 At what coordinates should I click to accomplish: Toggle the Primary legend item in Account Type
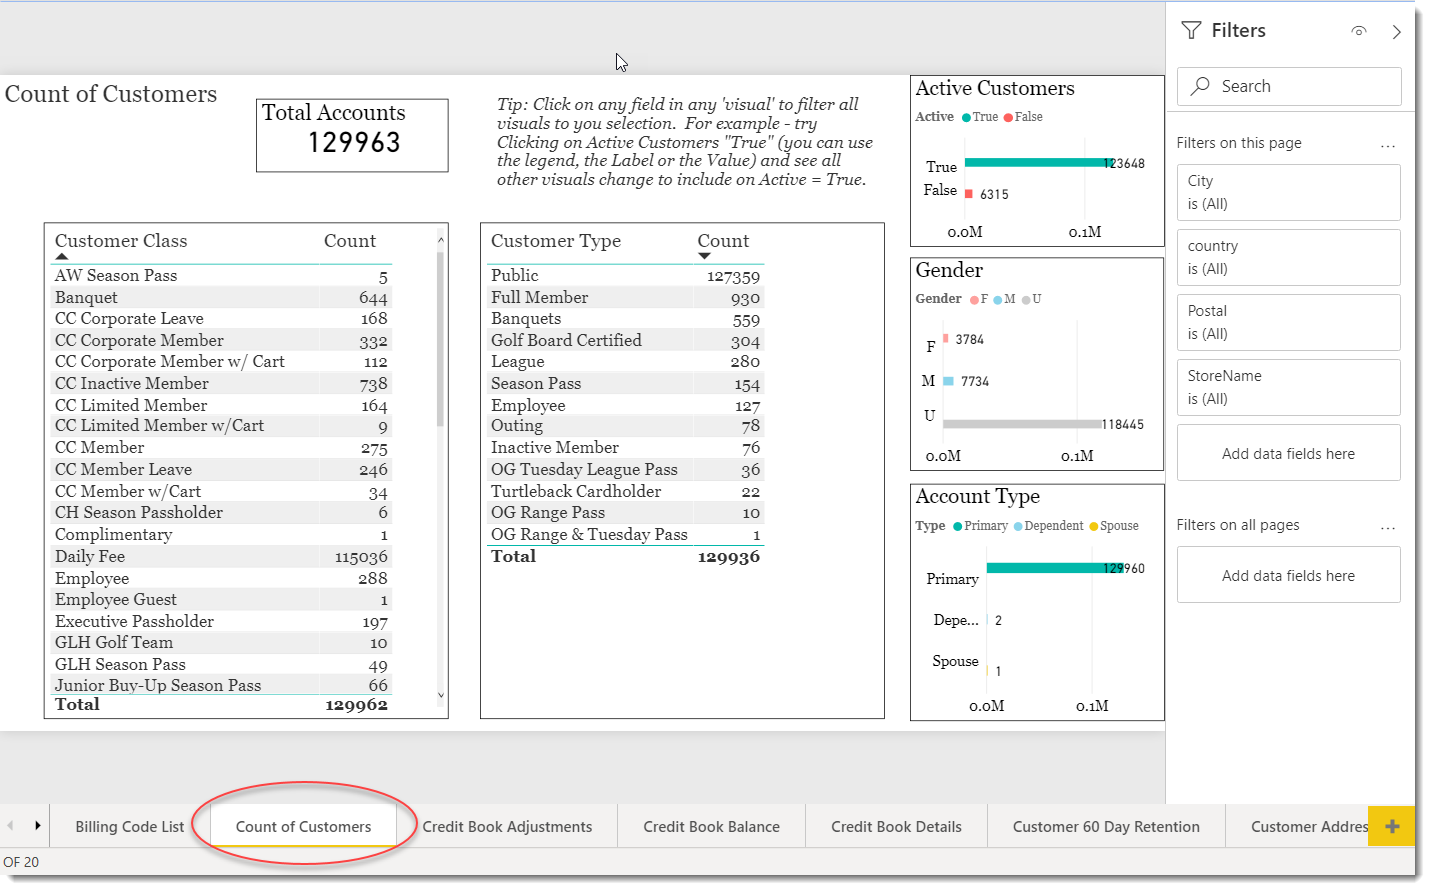pyautogui.click(x=980, y=526)
